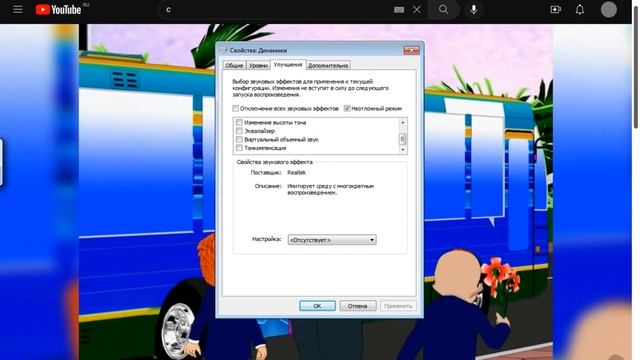
Task: Close the Свойства: Динамики dialog
Action: pos(411,50)
